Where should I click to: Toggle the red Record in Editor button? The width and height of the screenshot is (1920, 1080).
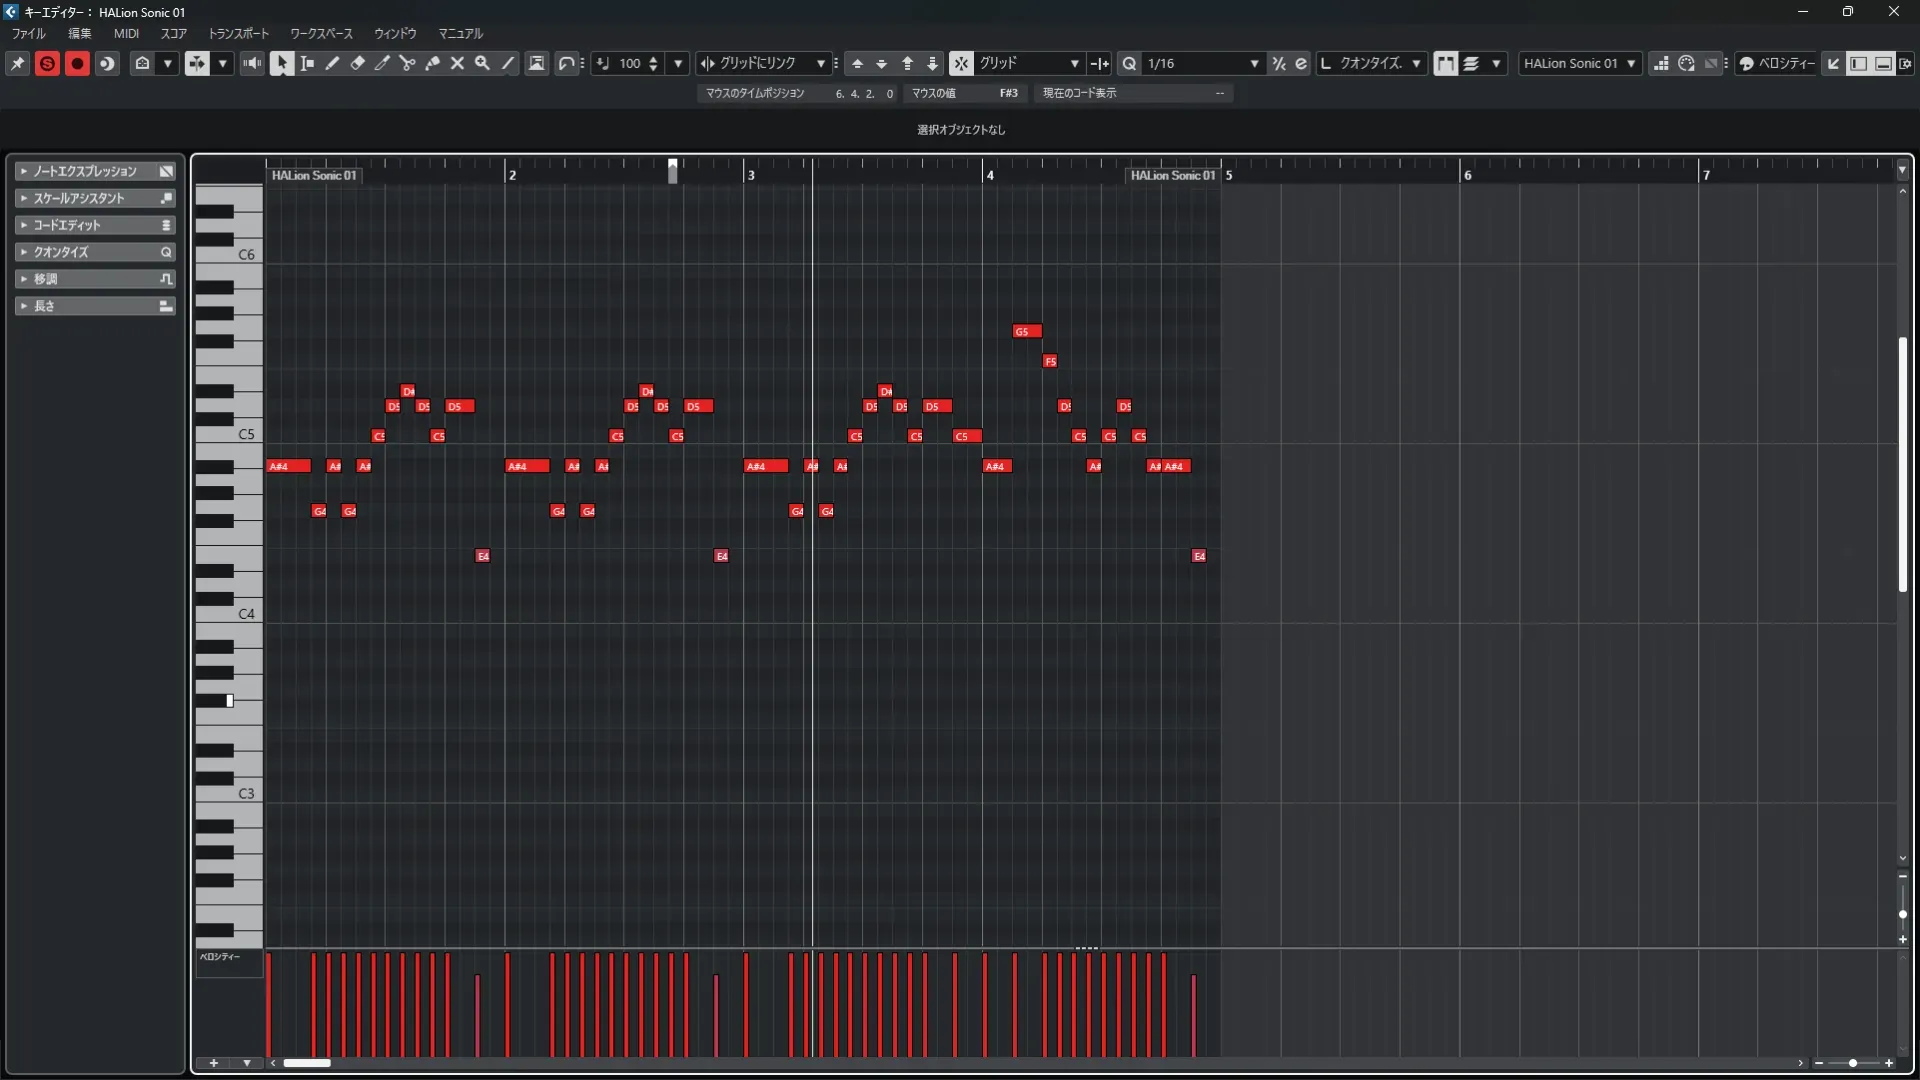click(x=77, y=63)
